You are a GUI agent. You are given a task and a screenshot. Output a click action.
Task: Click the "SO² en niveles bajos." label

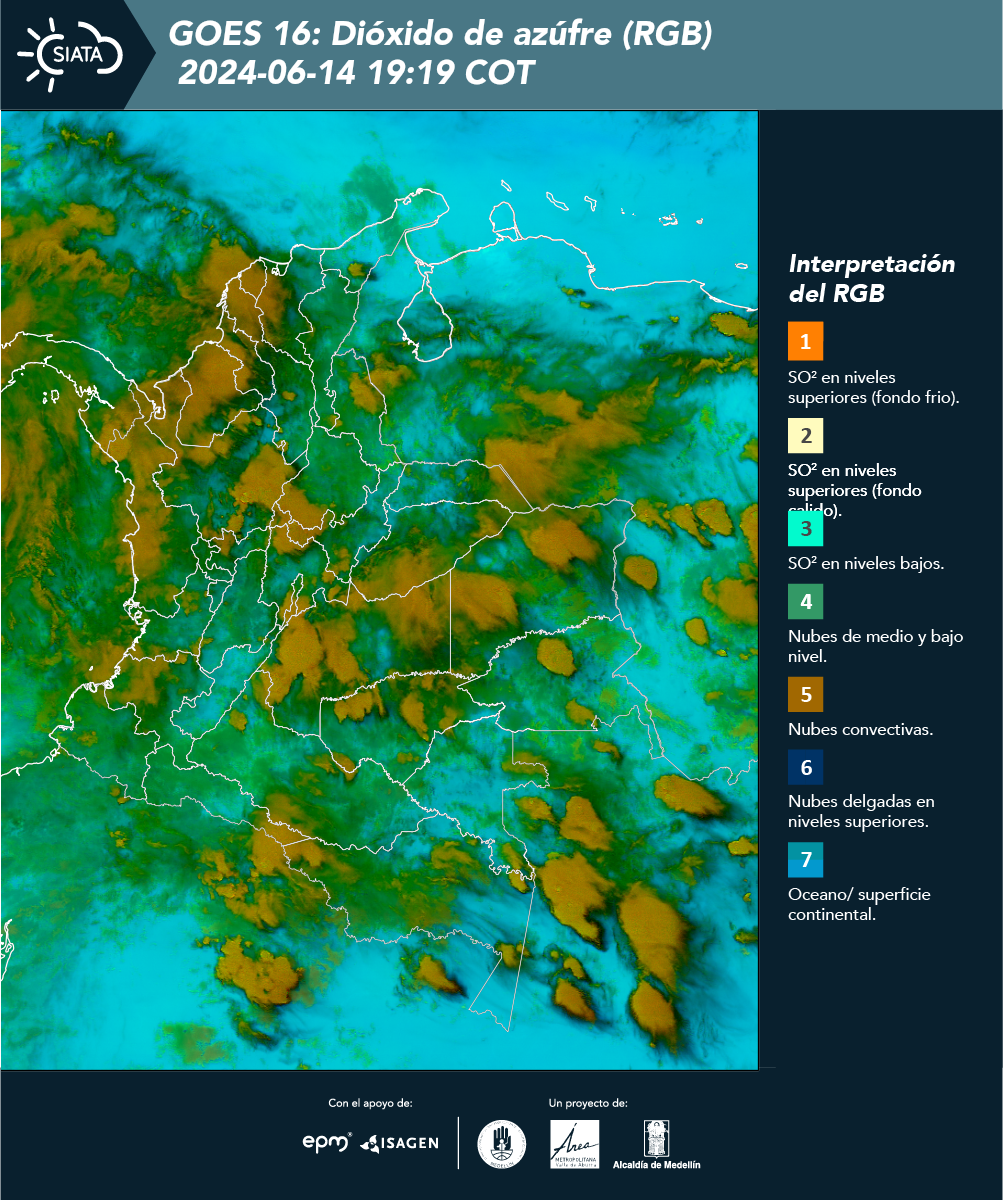866,563
